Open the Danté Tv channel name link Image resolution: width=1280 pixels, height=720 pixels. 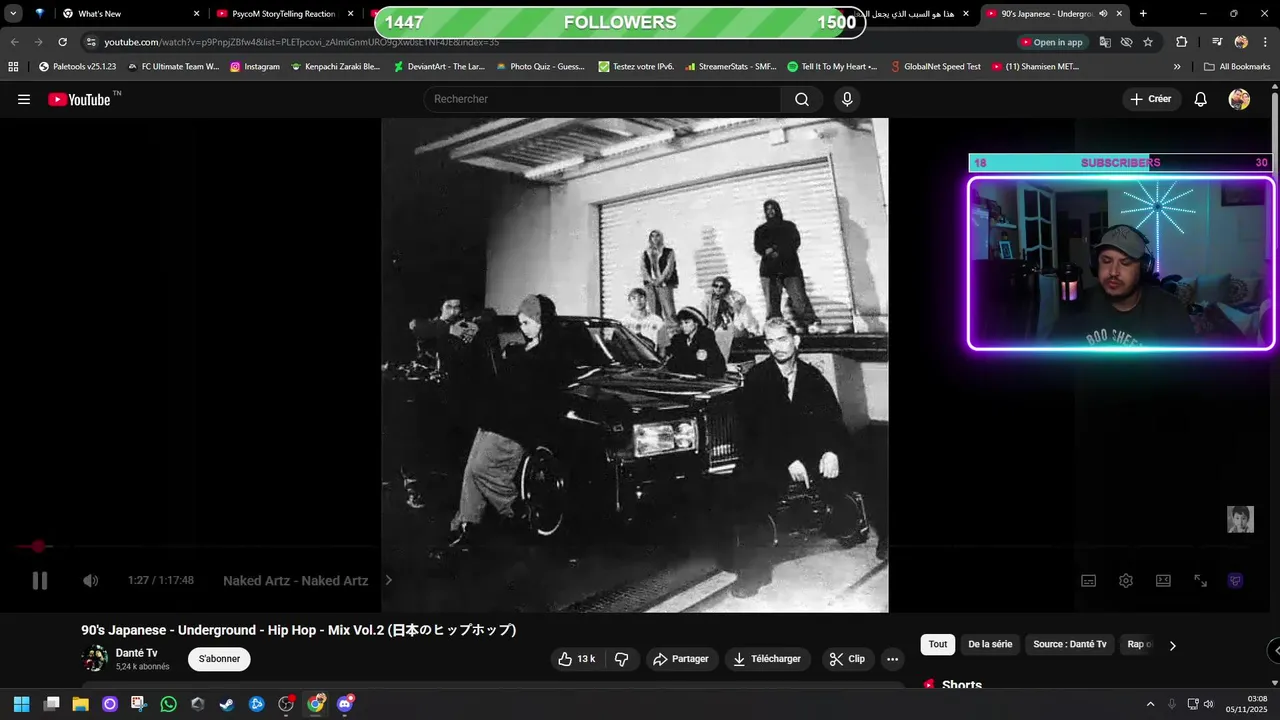pyautogui.click(x=137, y=653)
